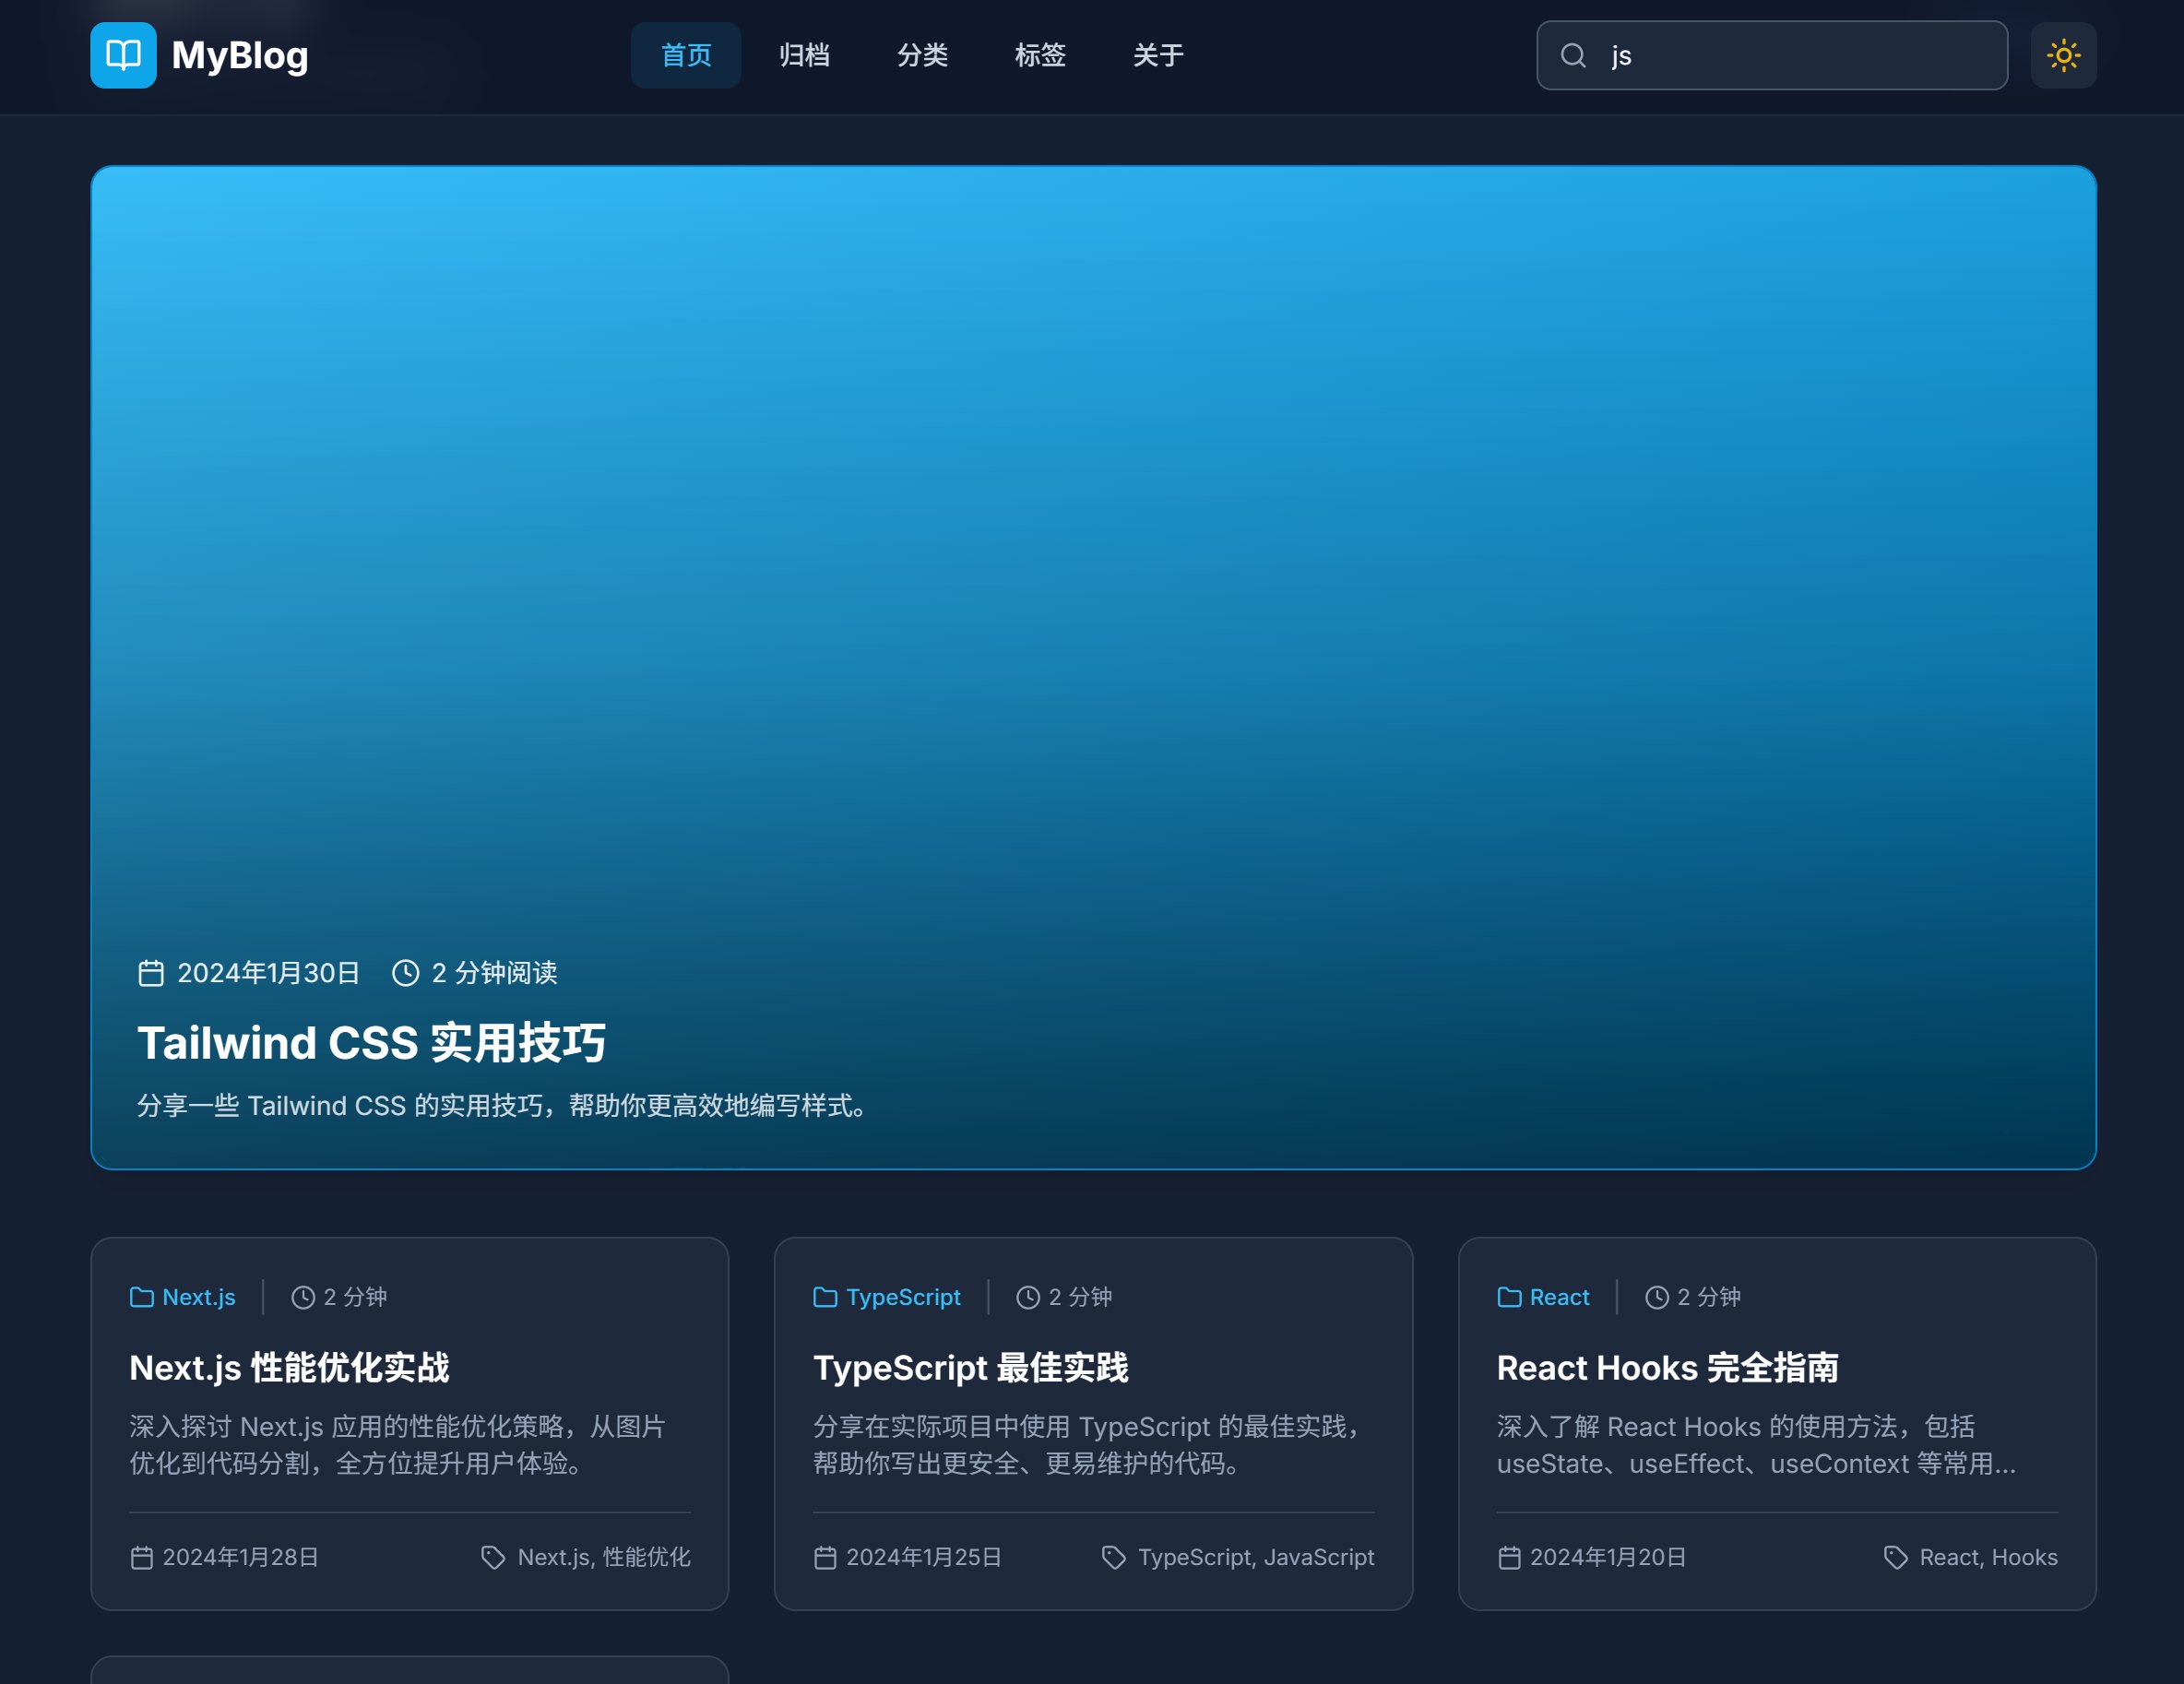Click the MyBlog title text

(240, 55)
